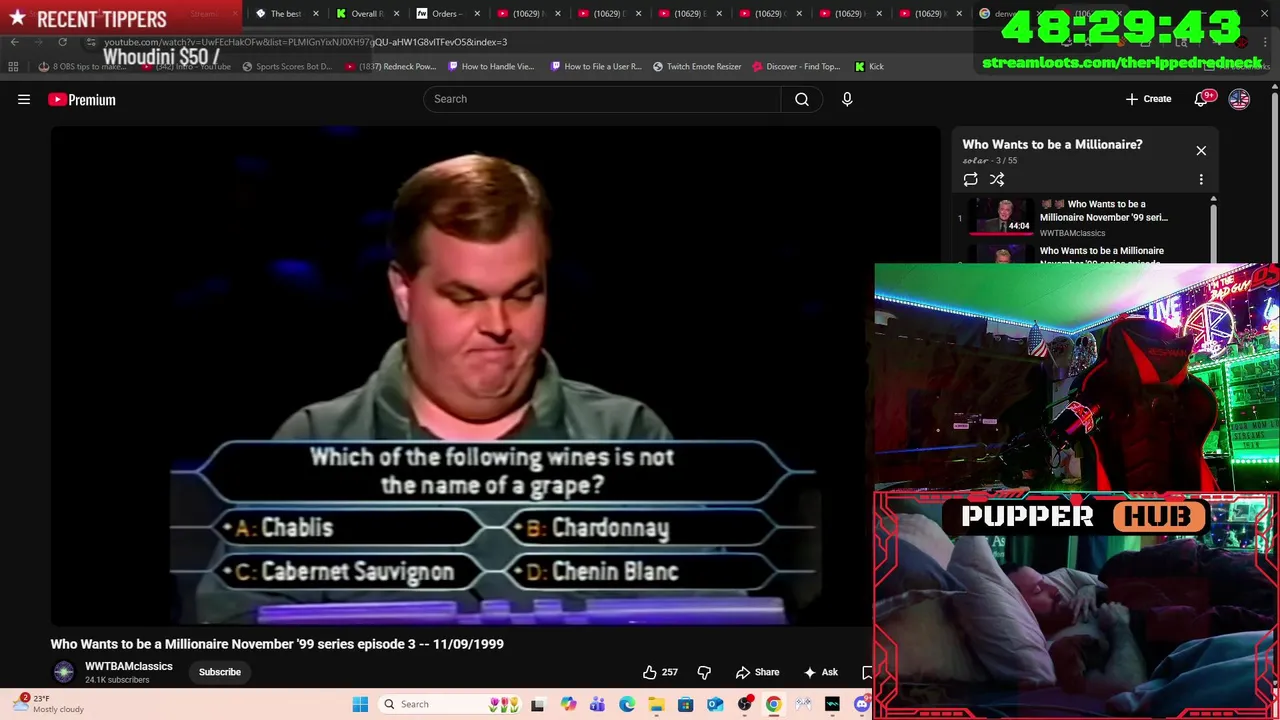
Task: Open 'Twitch Emote Resizer' bookmark
Action: point(697,66)
